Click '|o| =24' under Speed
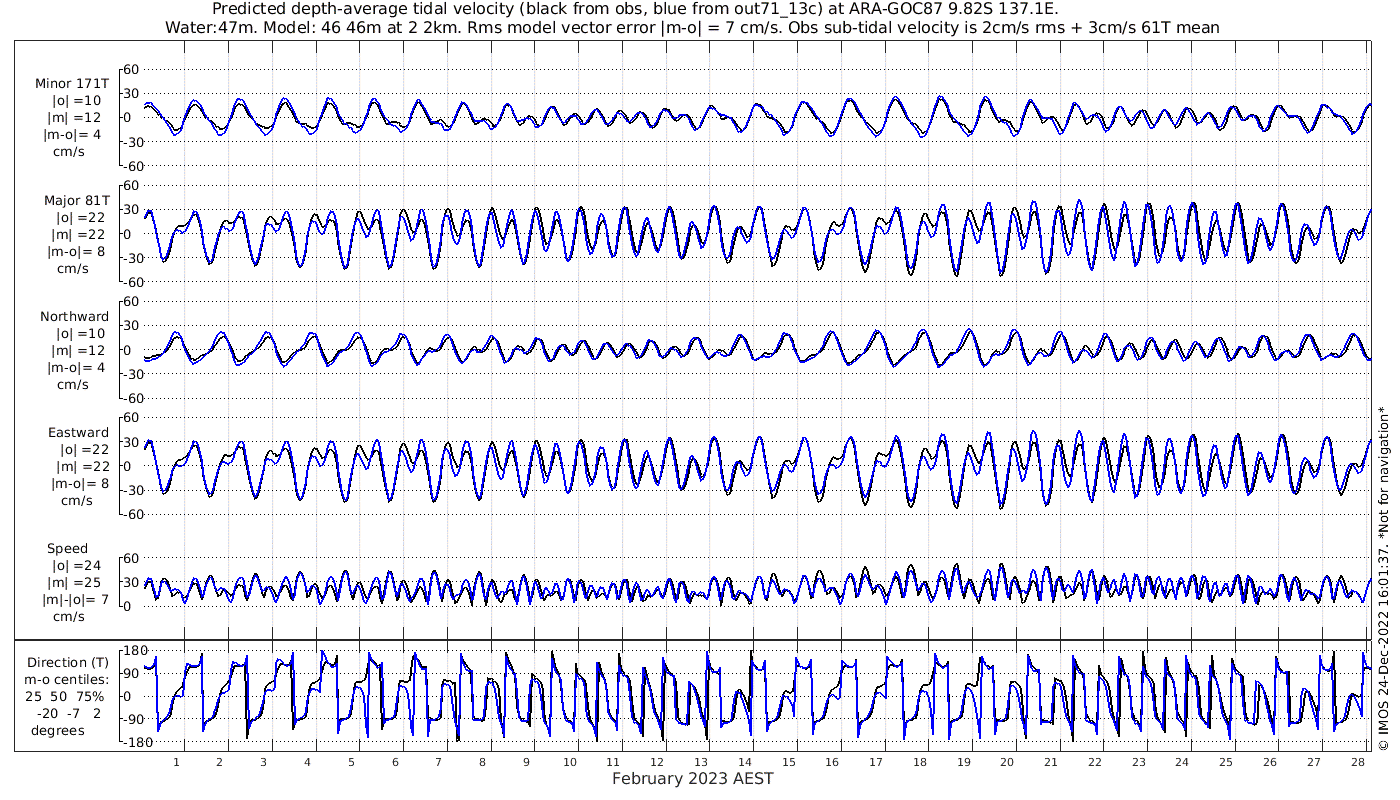 [76, 565]
